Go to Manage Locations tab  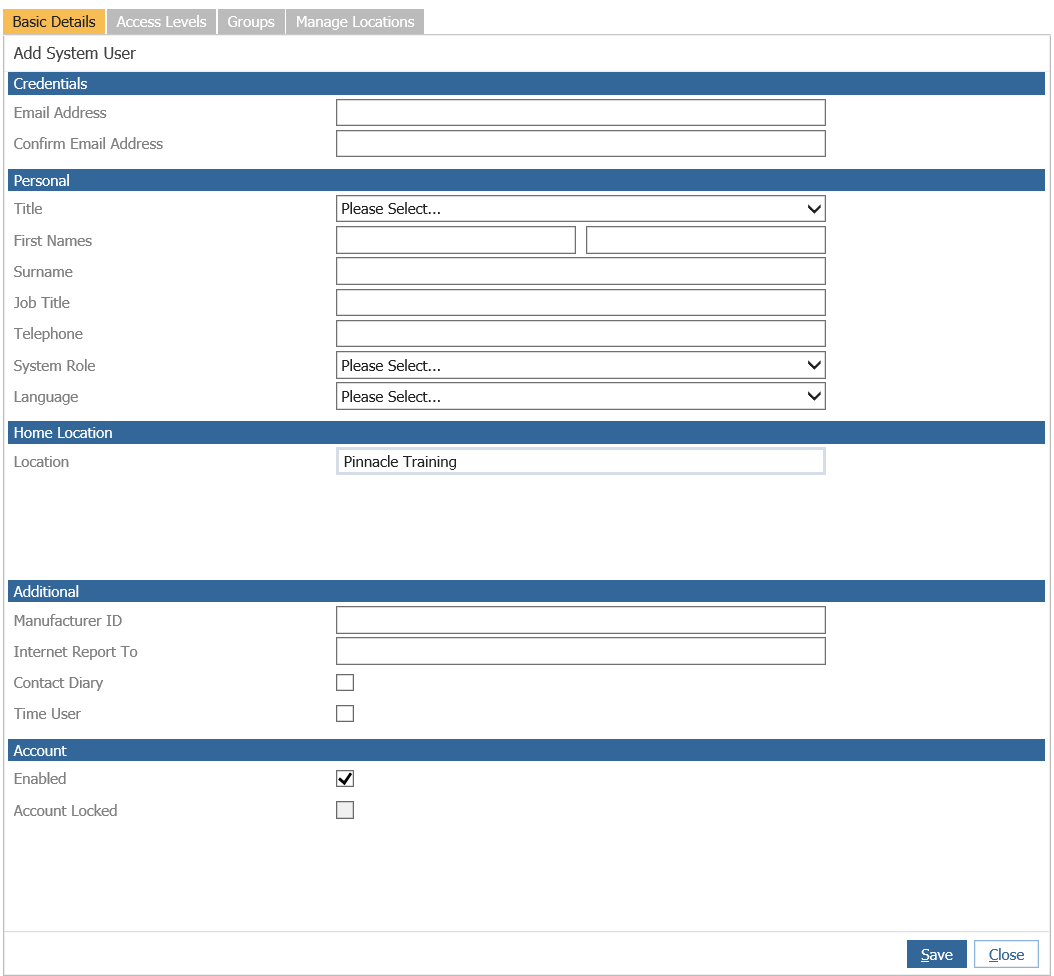click(x=355, y=22)
